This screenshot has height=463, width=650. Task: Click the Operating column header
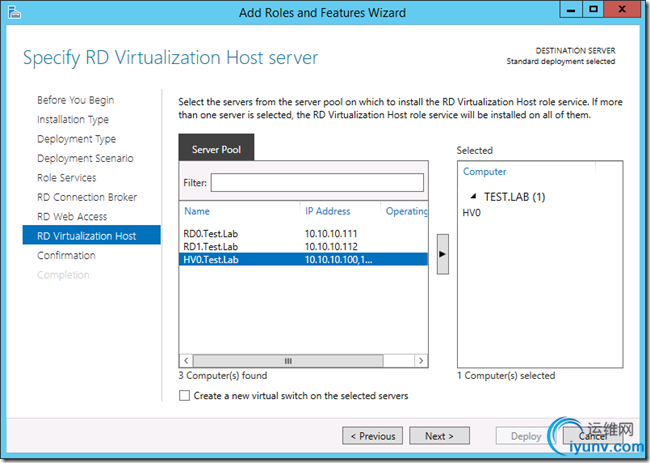(x=406, y=211)
